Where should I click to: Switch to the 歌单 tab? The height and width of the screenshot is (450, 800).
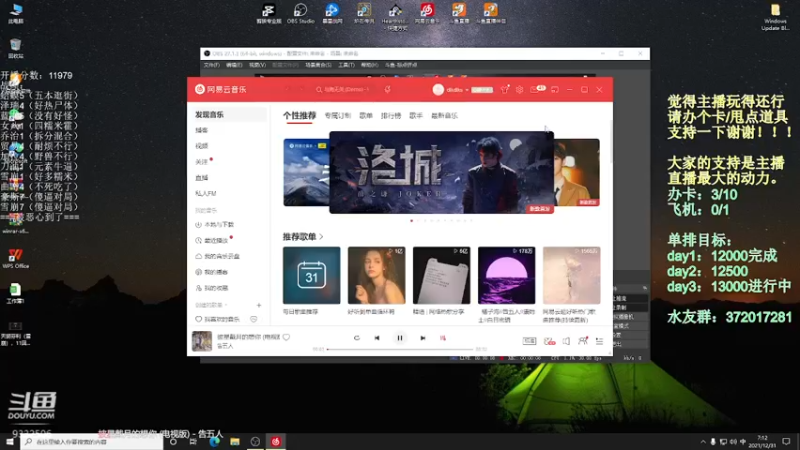tap(366, 116)
